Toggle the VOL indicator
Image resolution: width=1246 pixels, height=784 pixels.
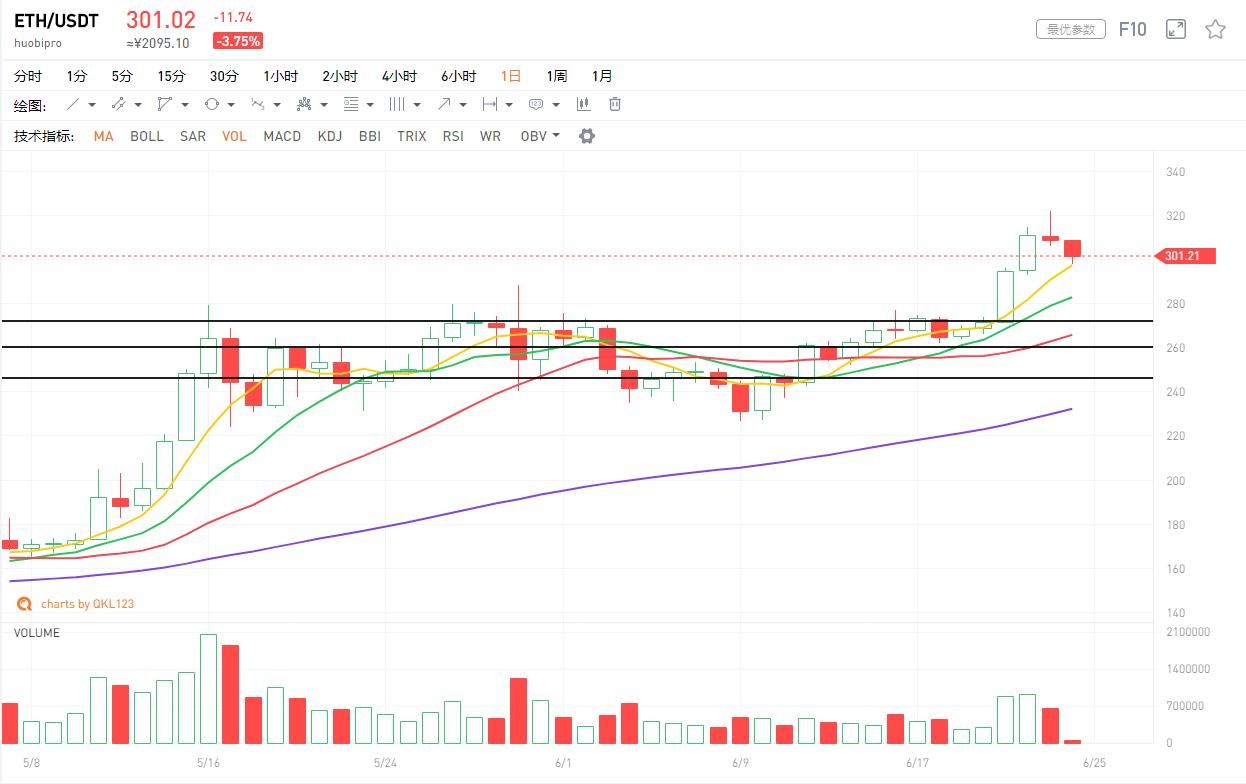(x=234, y=136)
